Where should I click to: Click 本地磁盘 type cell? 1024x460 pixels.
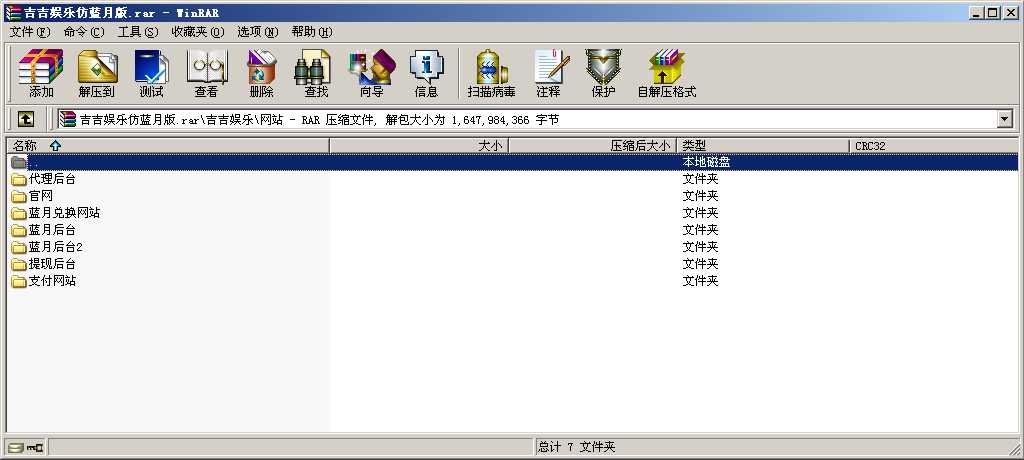point(706,162)
